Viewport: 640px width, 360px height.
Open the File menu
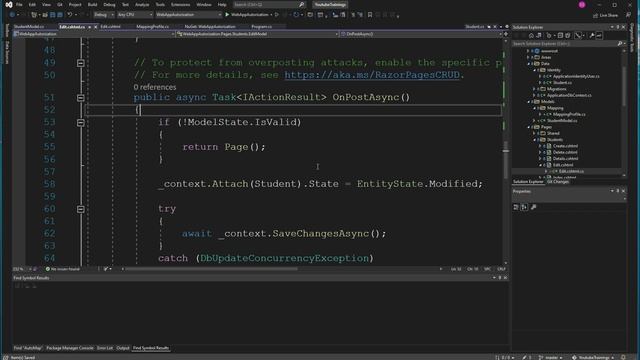(19, 4)
